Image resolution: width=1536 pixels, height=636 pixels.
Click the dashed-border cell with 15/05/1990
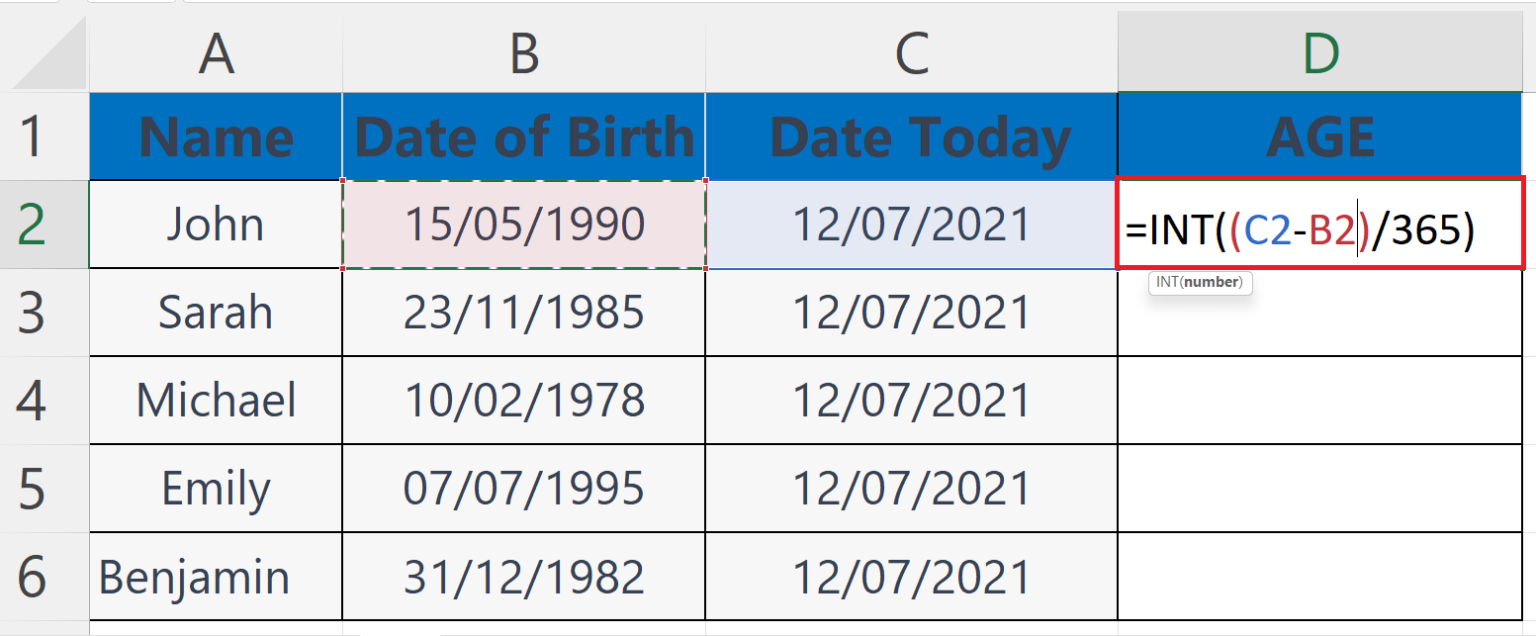[x=523, y=223]
